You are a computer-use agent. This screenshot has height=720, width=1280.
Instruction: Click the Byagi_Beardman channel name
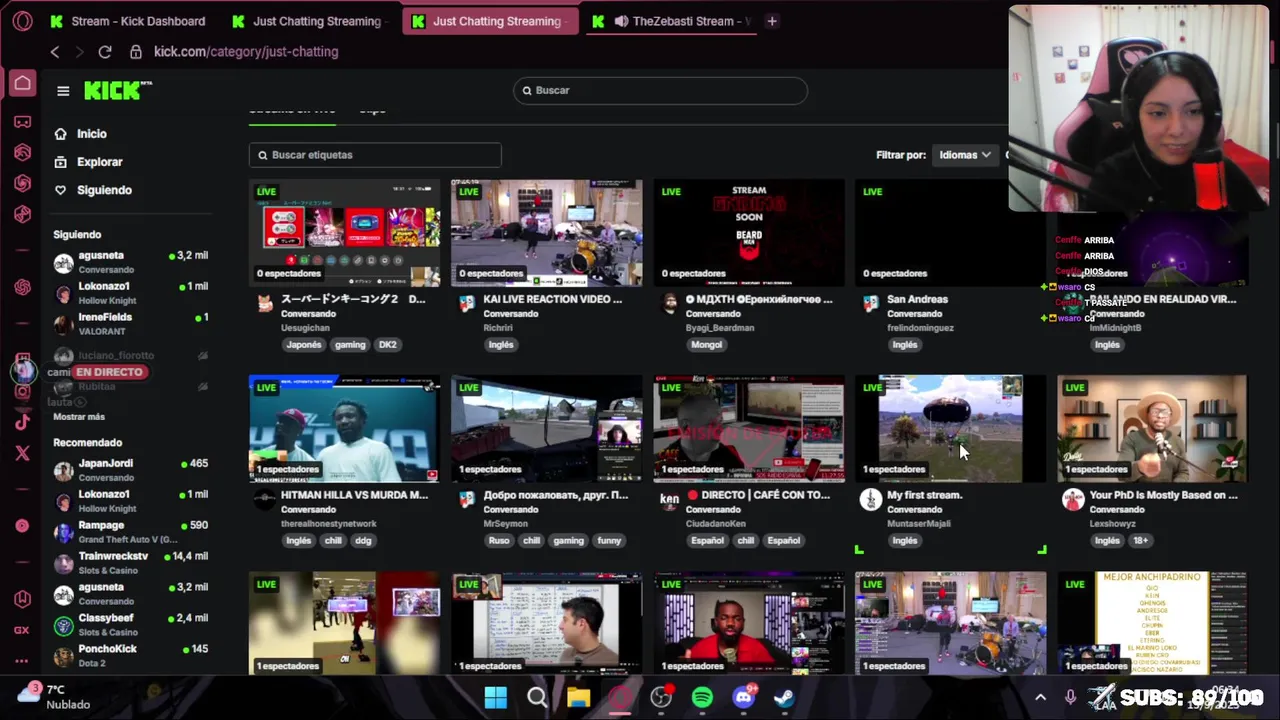tap(721, 328)
